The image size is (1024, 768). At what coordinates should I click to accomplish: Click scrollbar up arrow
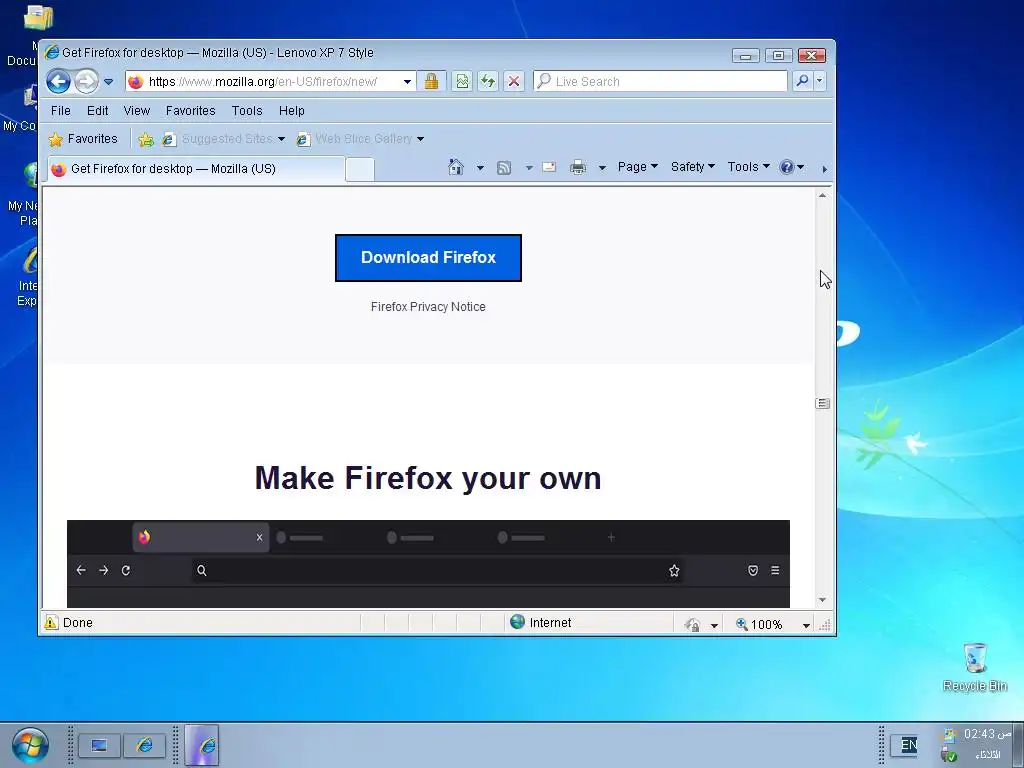coord(823,195)
